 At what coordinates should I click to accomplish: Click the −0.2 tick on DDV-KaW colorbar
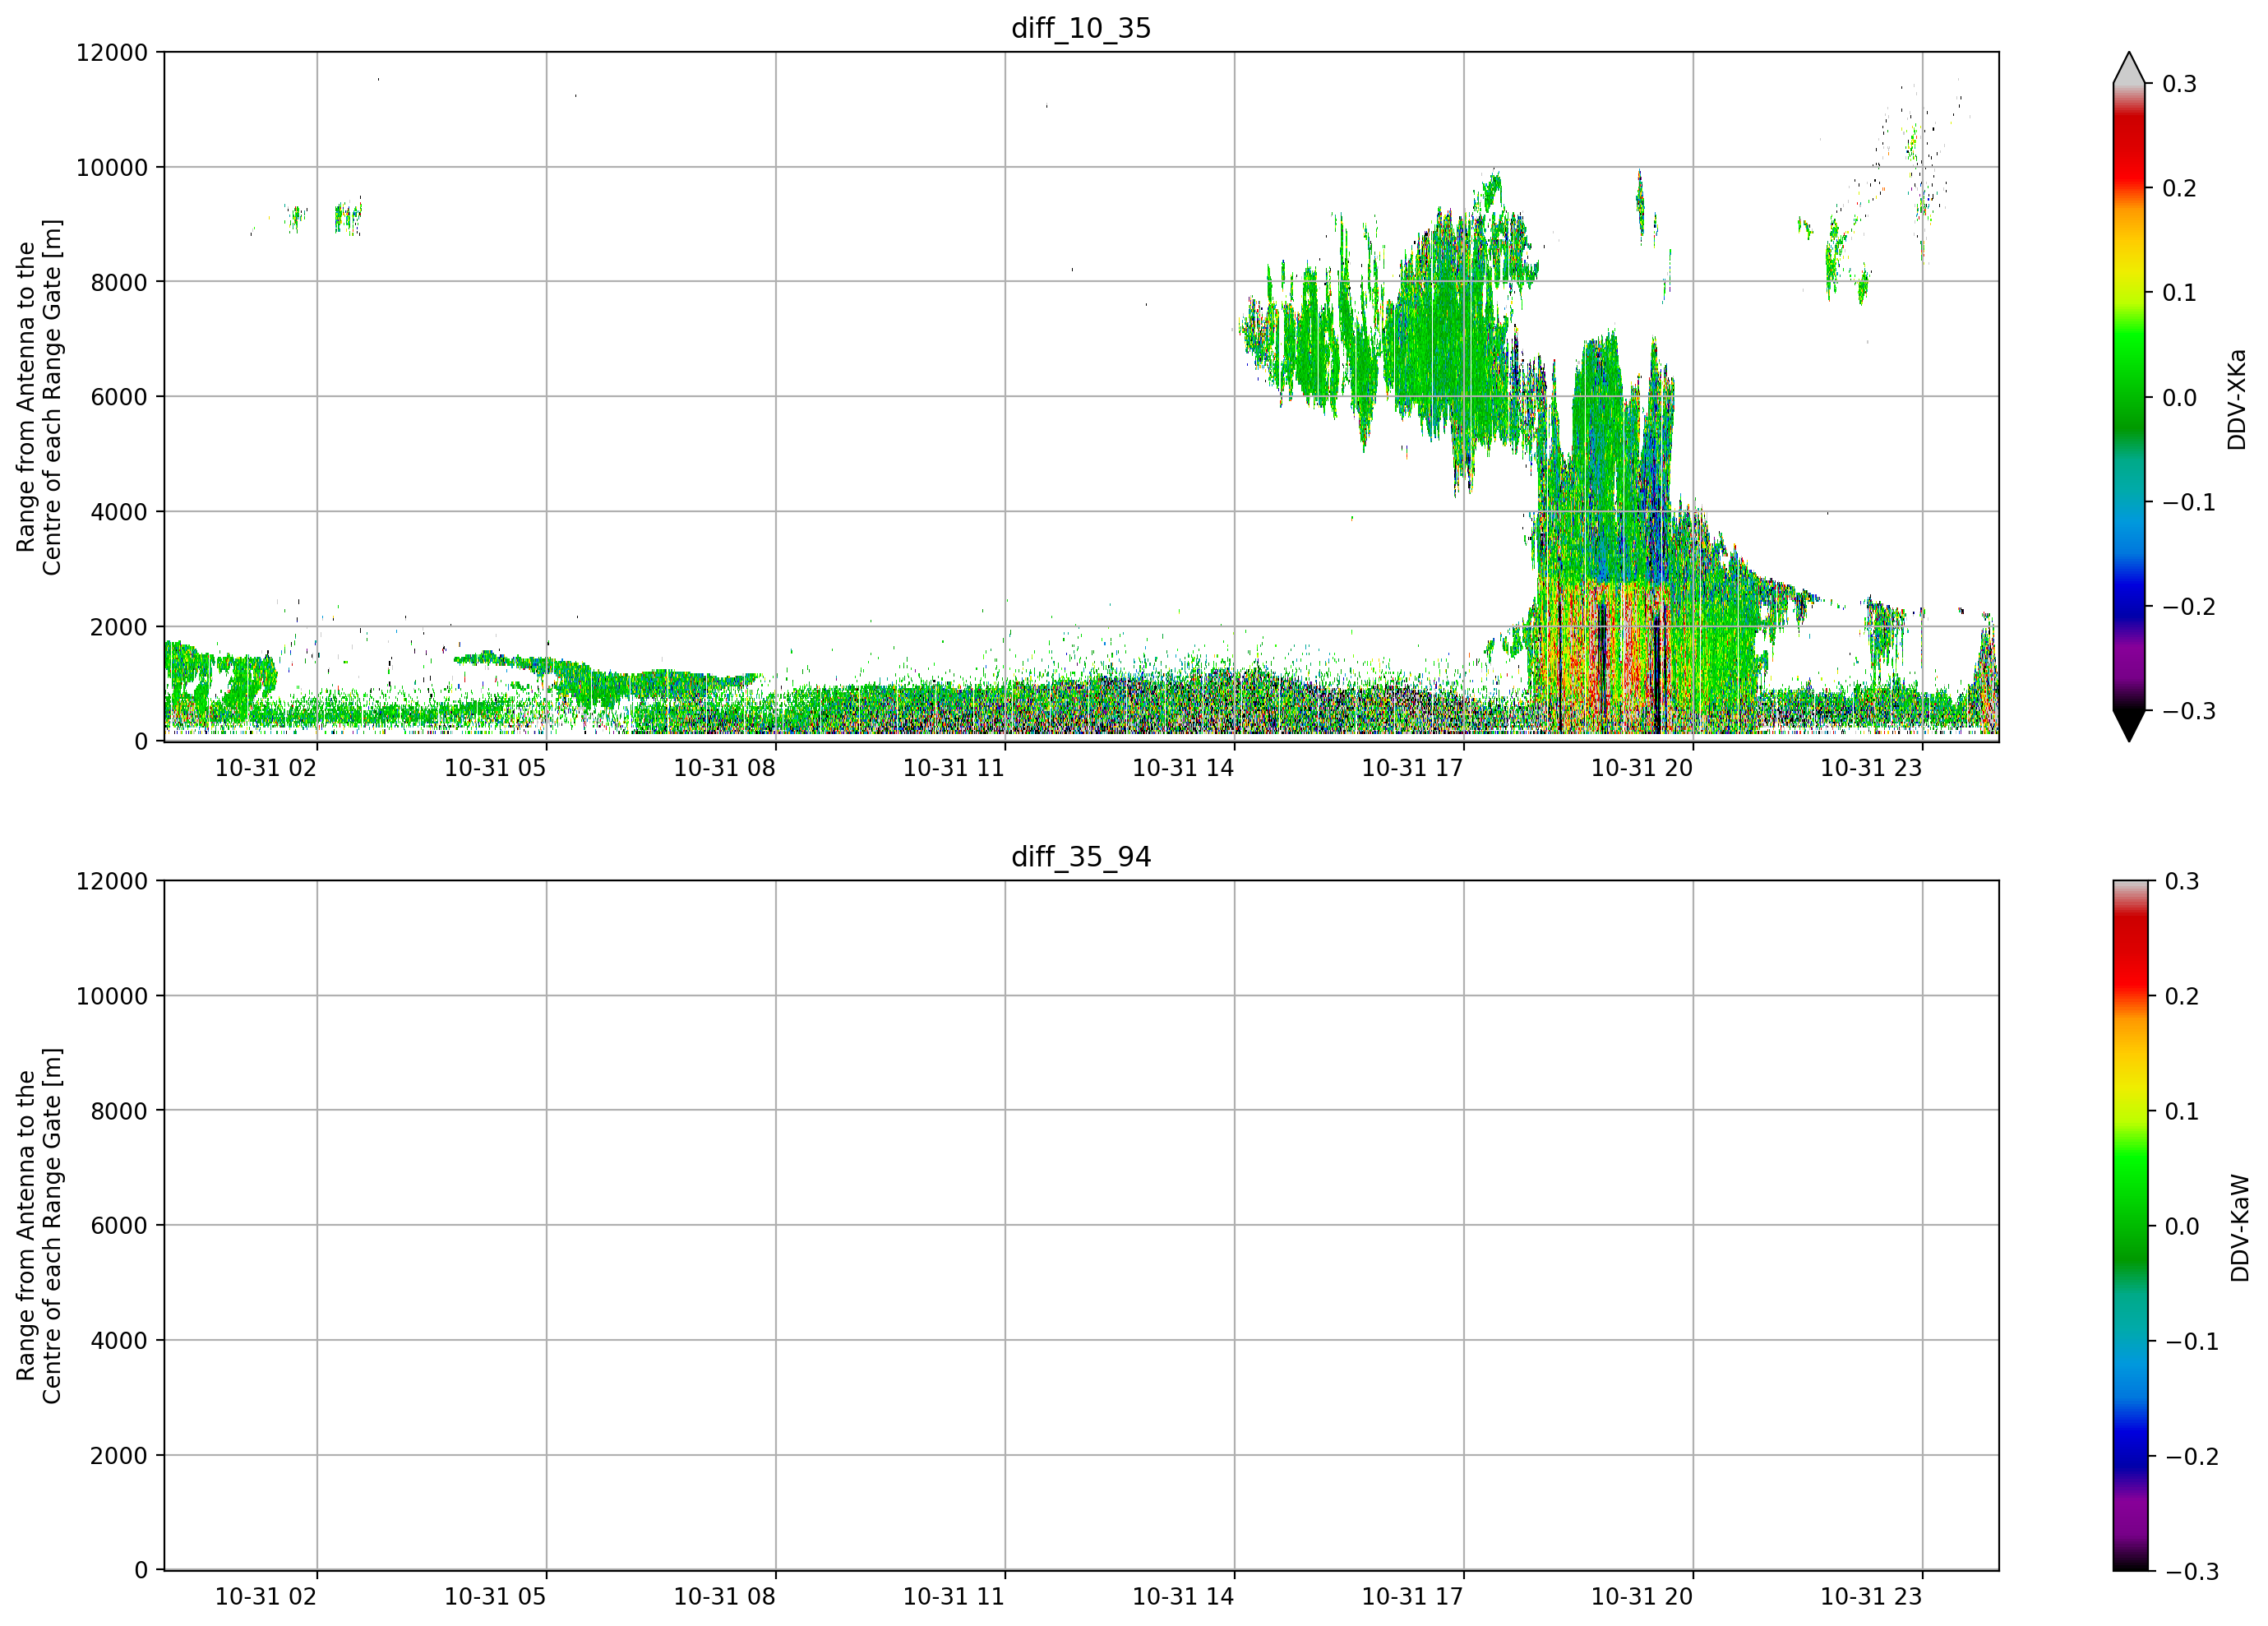(2191, 1457)
